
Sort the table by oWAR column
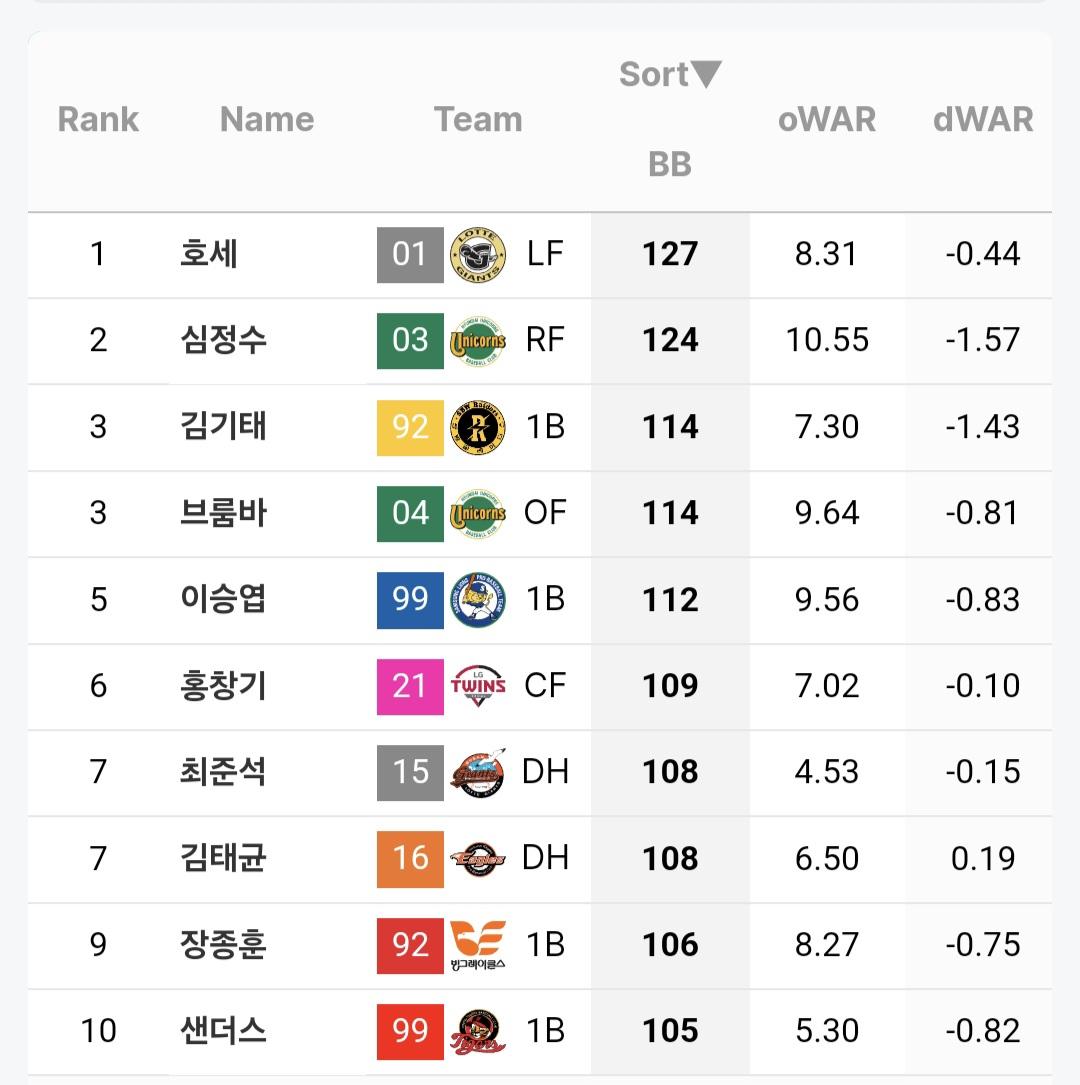tap(827, 119)
